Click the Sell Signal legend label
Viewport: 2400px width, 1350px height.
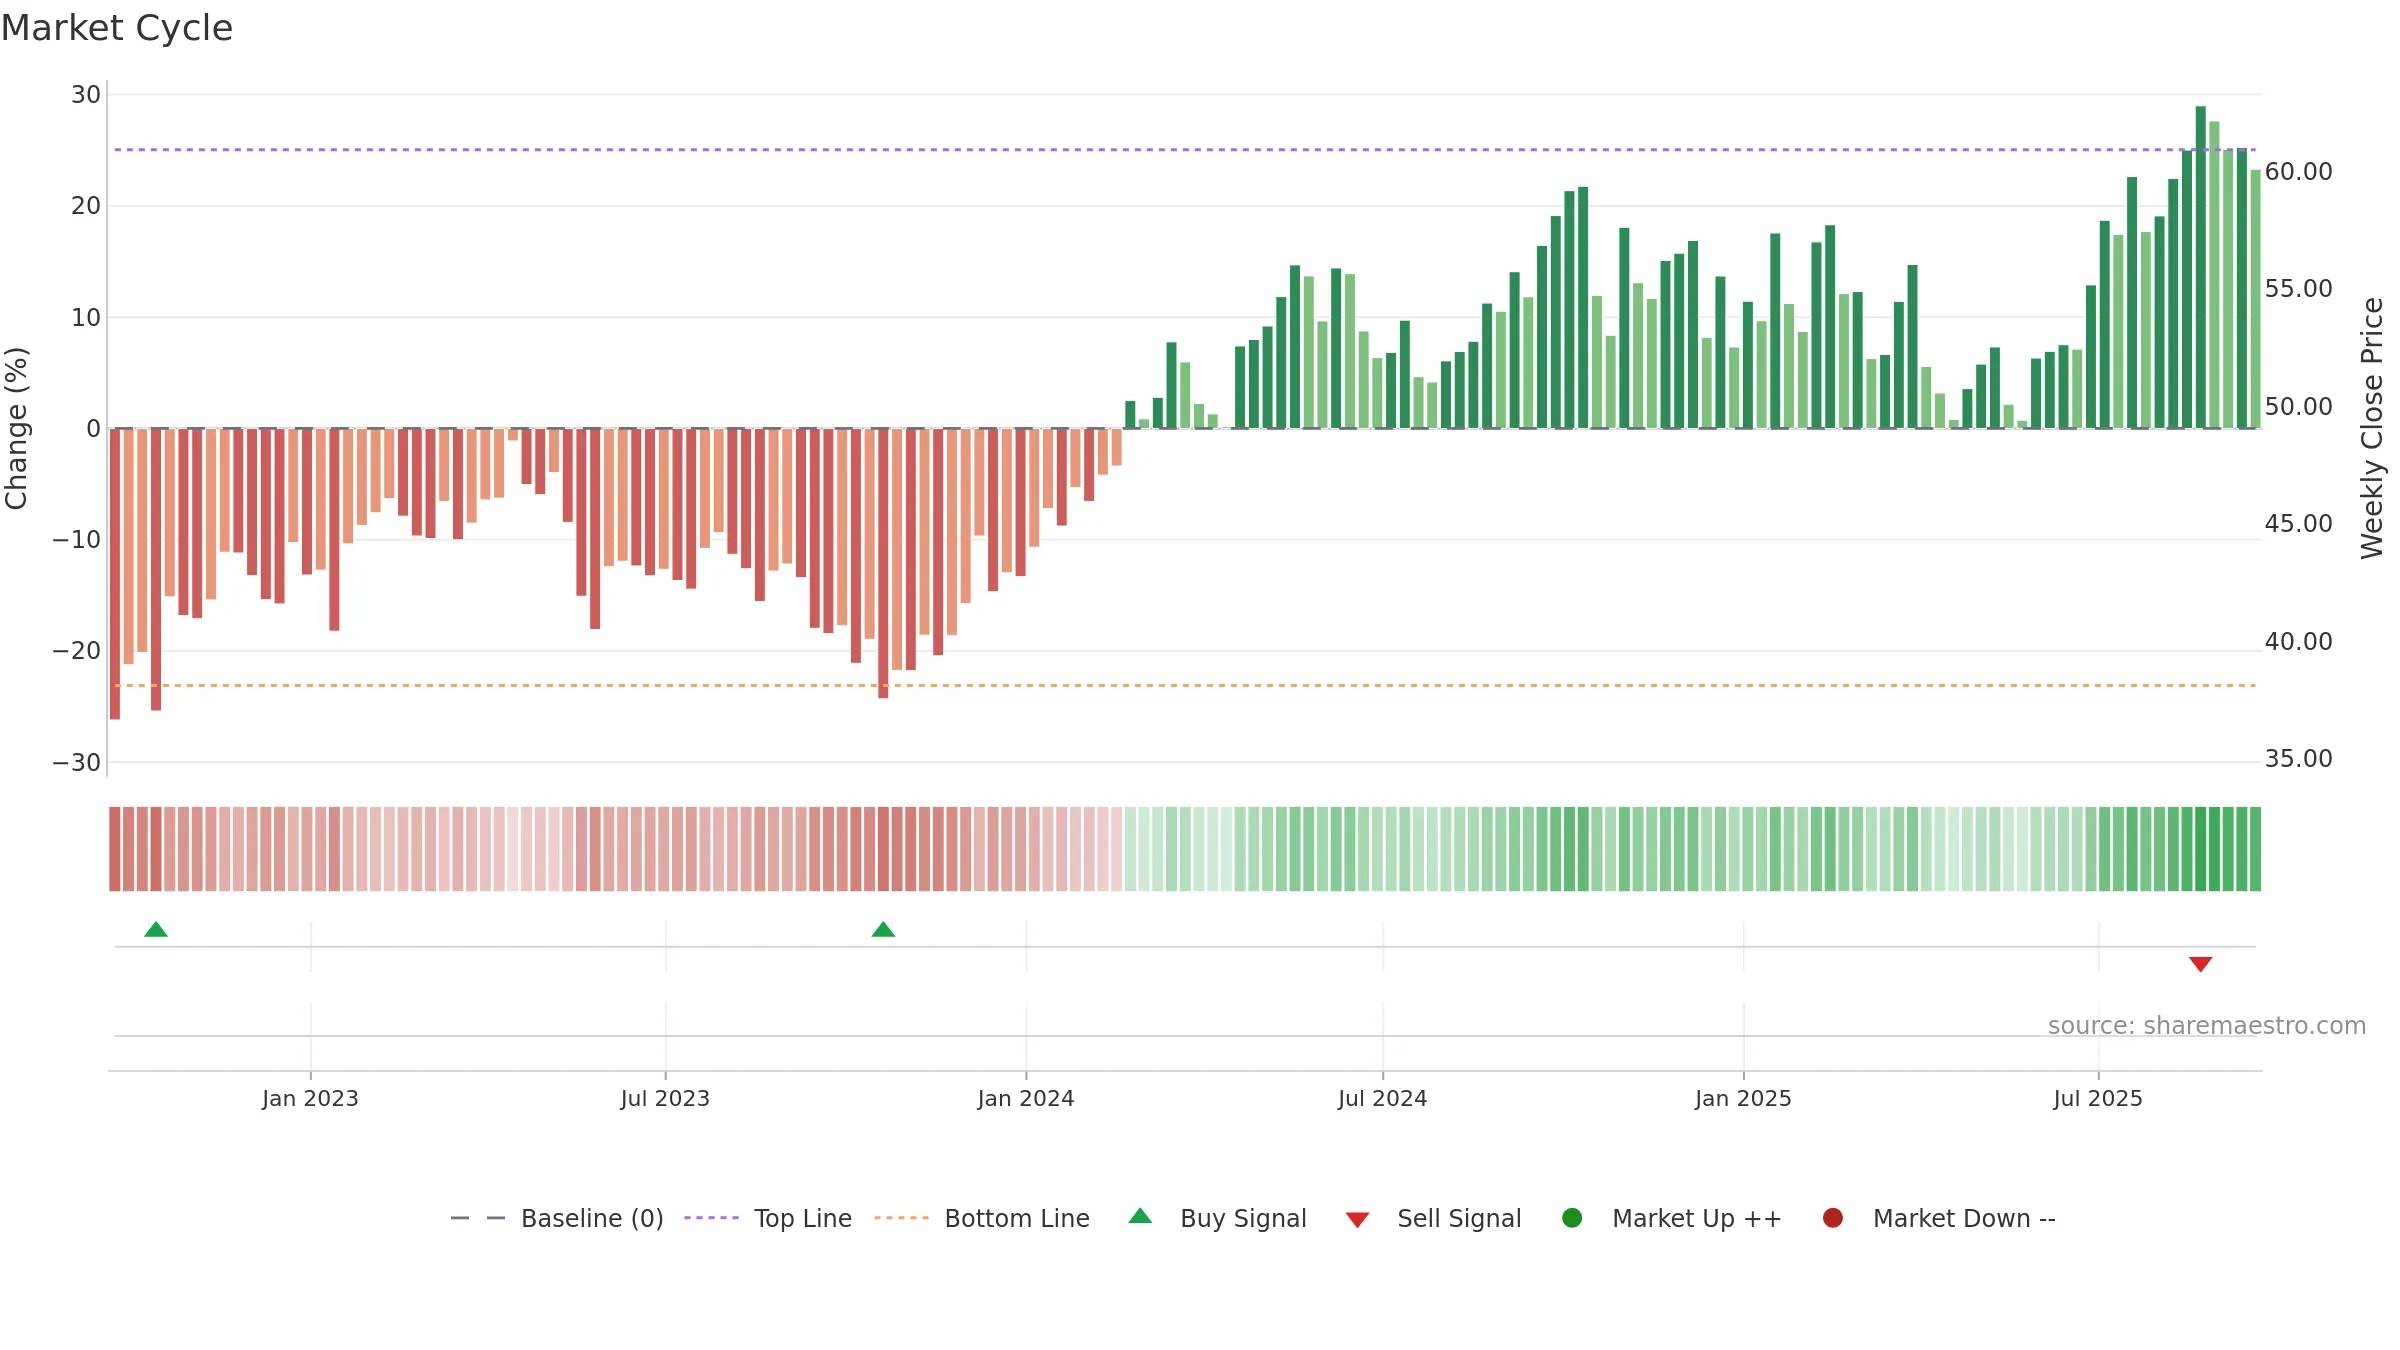[x=1459, y=1218]
